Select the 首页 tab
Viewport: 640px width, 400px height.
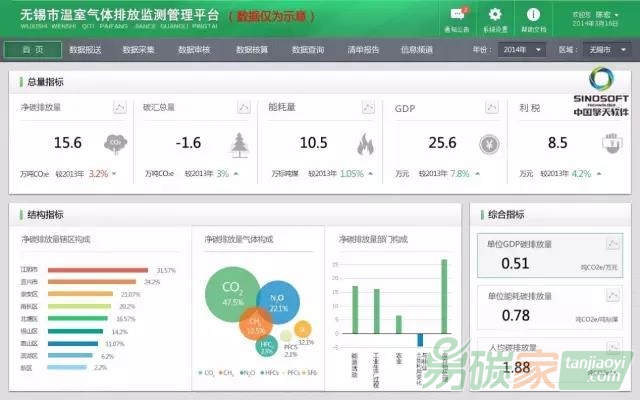[x=31, y=49]
